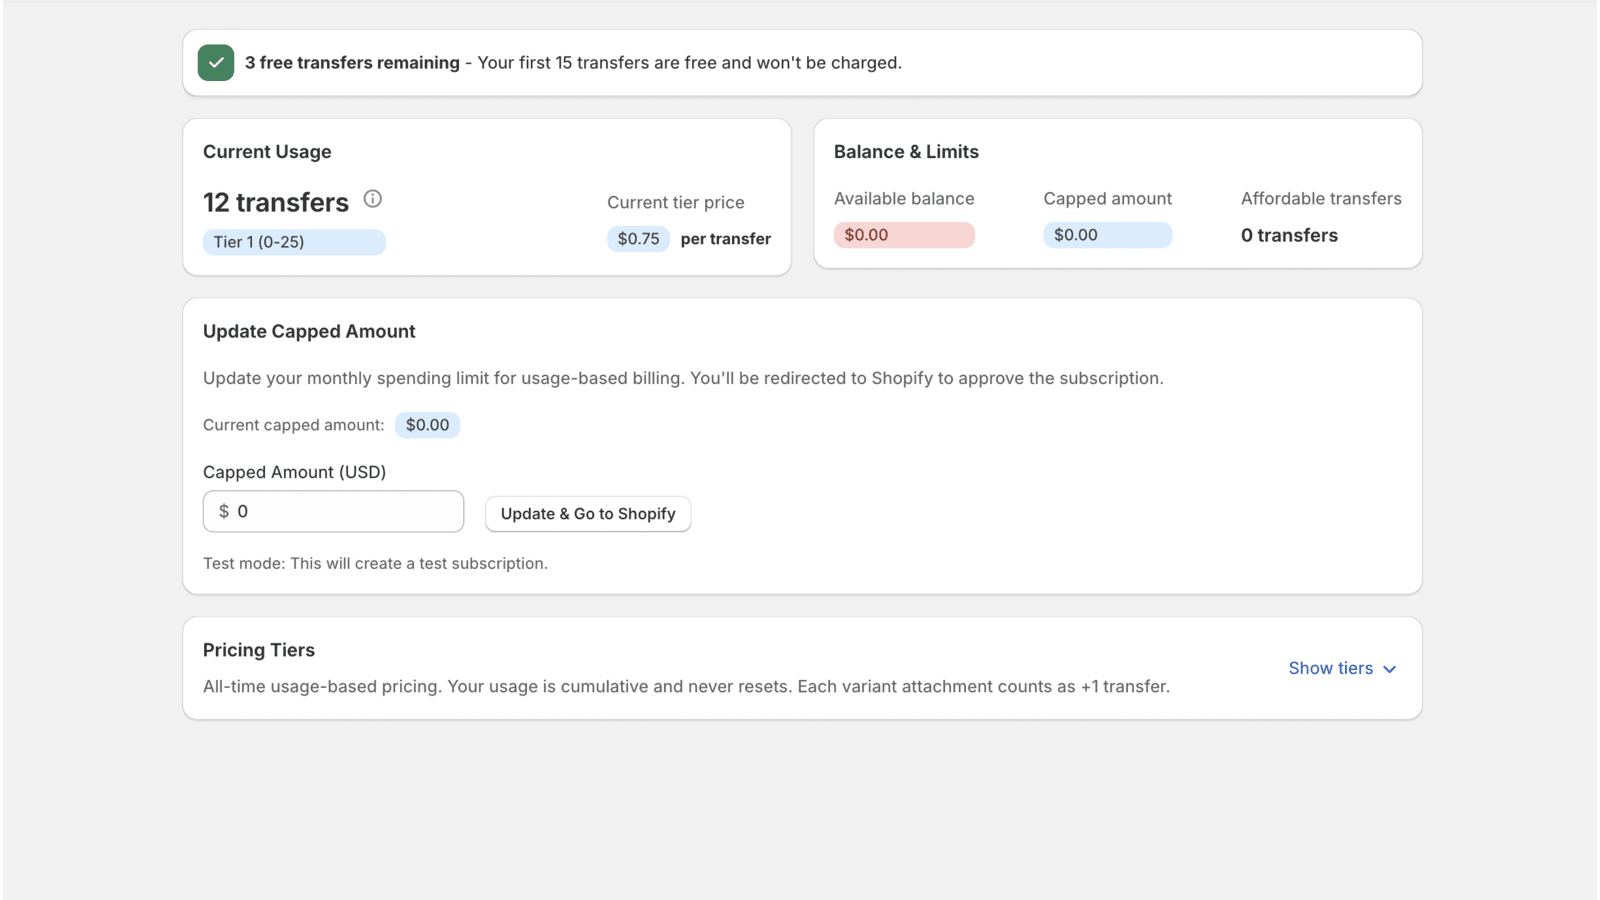Click the Update & Go to Shopify button

click(588, 513)
